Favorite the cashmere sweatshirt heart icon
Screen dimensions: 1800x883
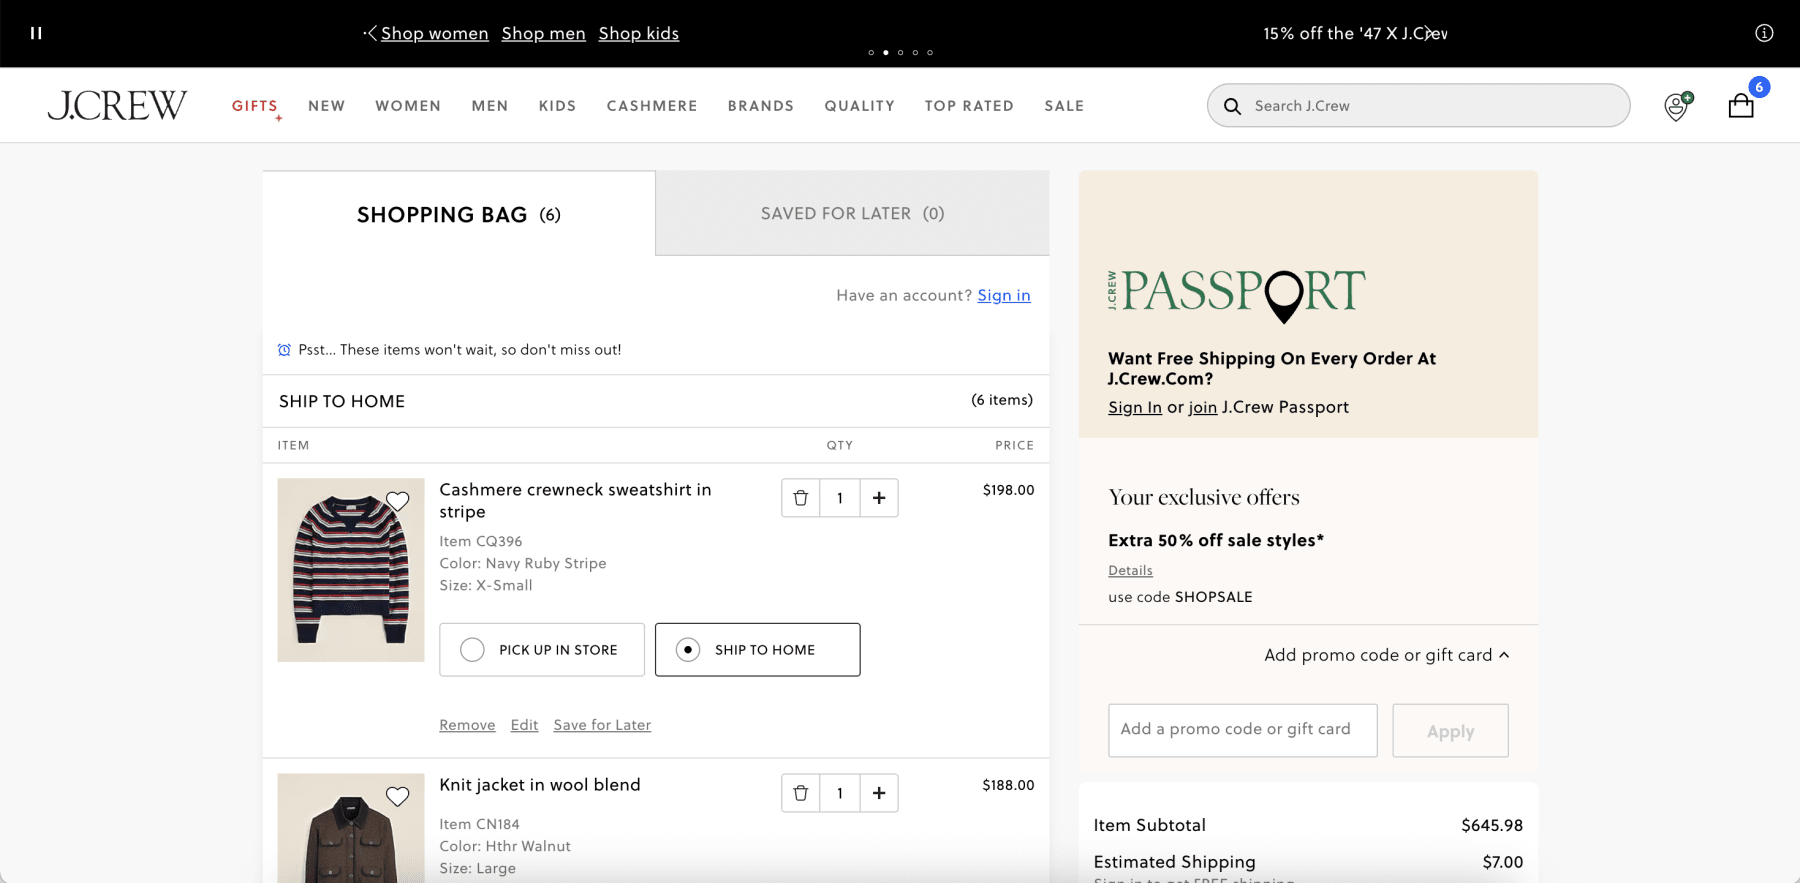coord(398,501)
